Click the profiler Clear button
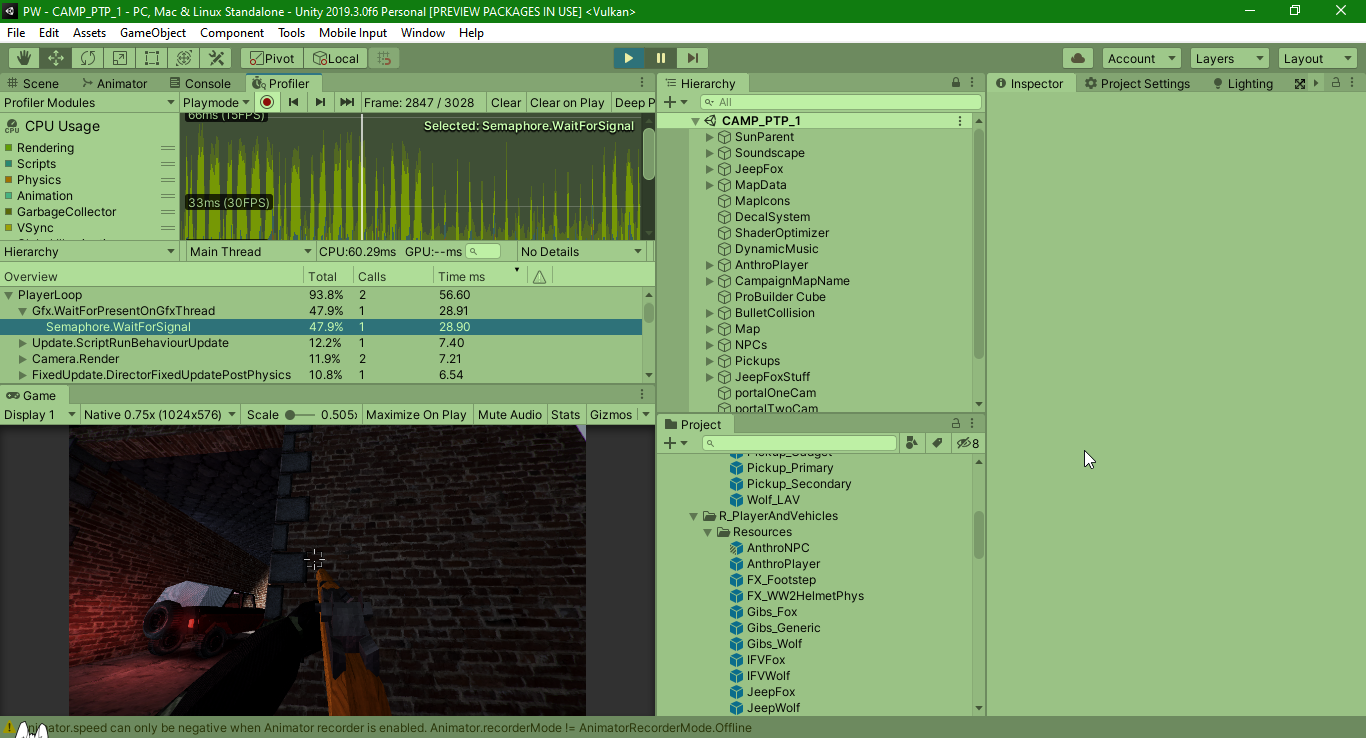The image size is (1366, 738). point(506,102)
